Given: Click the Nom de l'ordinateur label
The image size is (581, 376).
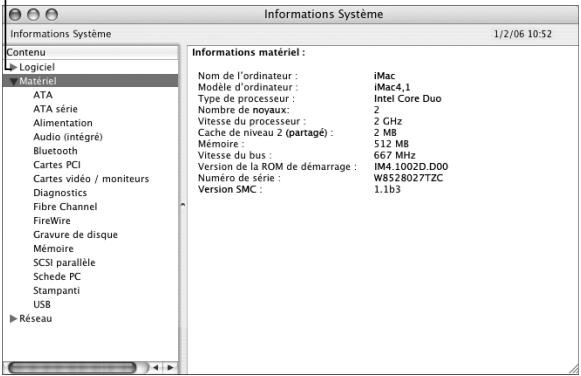Looking at the screenshot, I should 248,76.
